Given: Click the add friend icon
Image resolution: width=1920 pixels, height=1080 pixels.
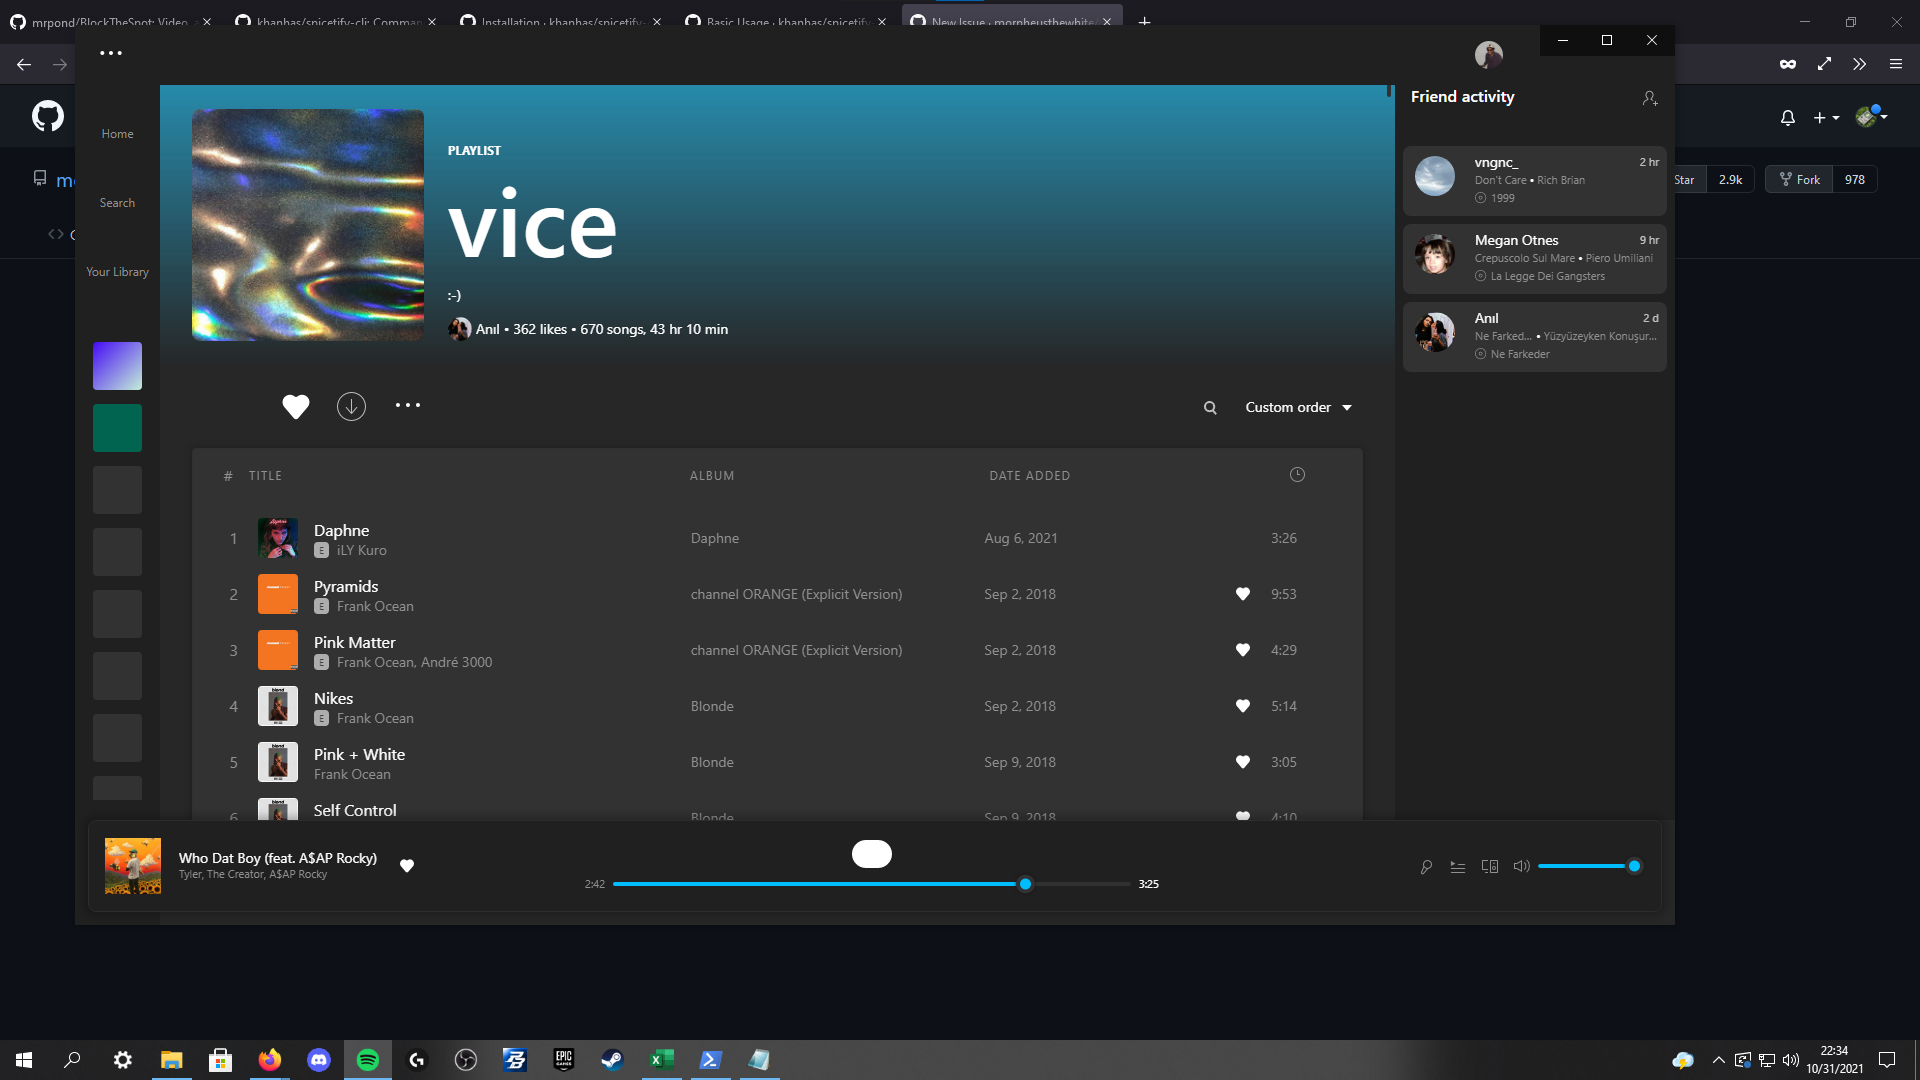Looking at the screenshot, I should (x=1650, y=98).
